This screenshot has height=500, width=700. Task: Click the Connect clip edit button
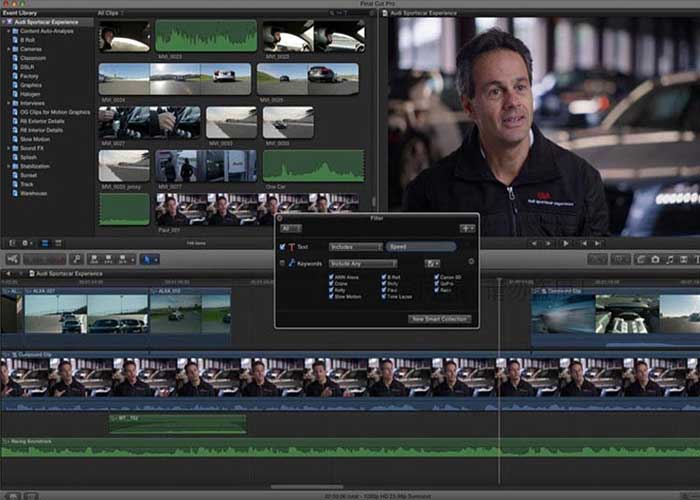click(x=94, y=259)
